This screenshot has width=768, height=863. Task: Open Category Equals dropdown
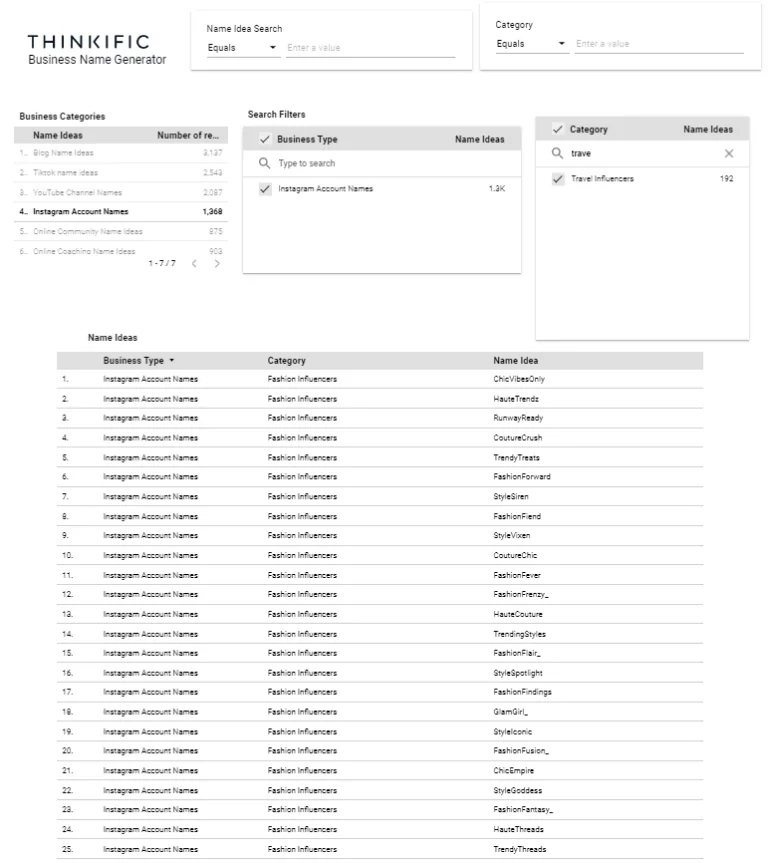click(x=531, y=44)
